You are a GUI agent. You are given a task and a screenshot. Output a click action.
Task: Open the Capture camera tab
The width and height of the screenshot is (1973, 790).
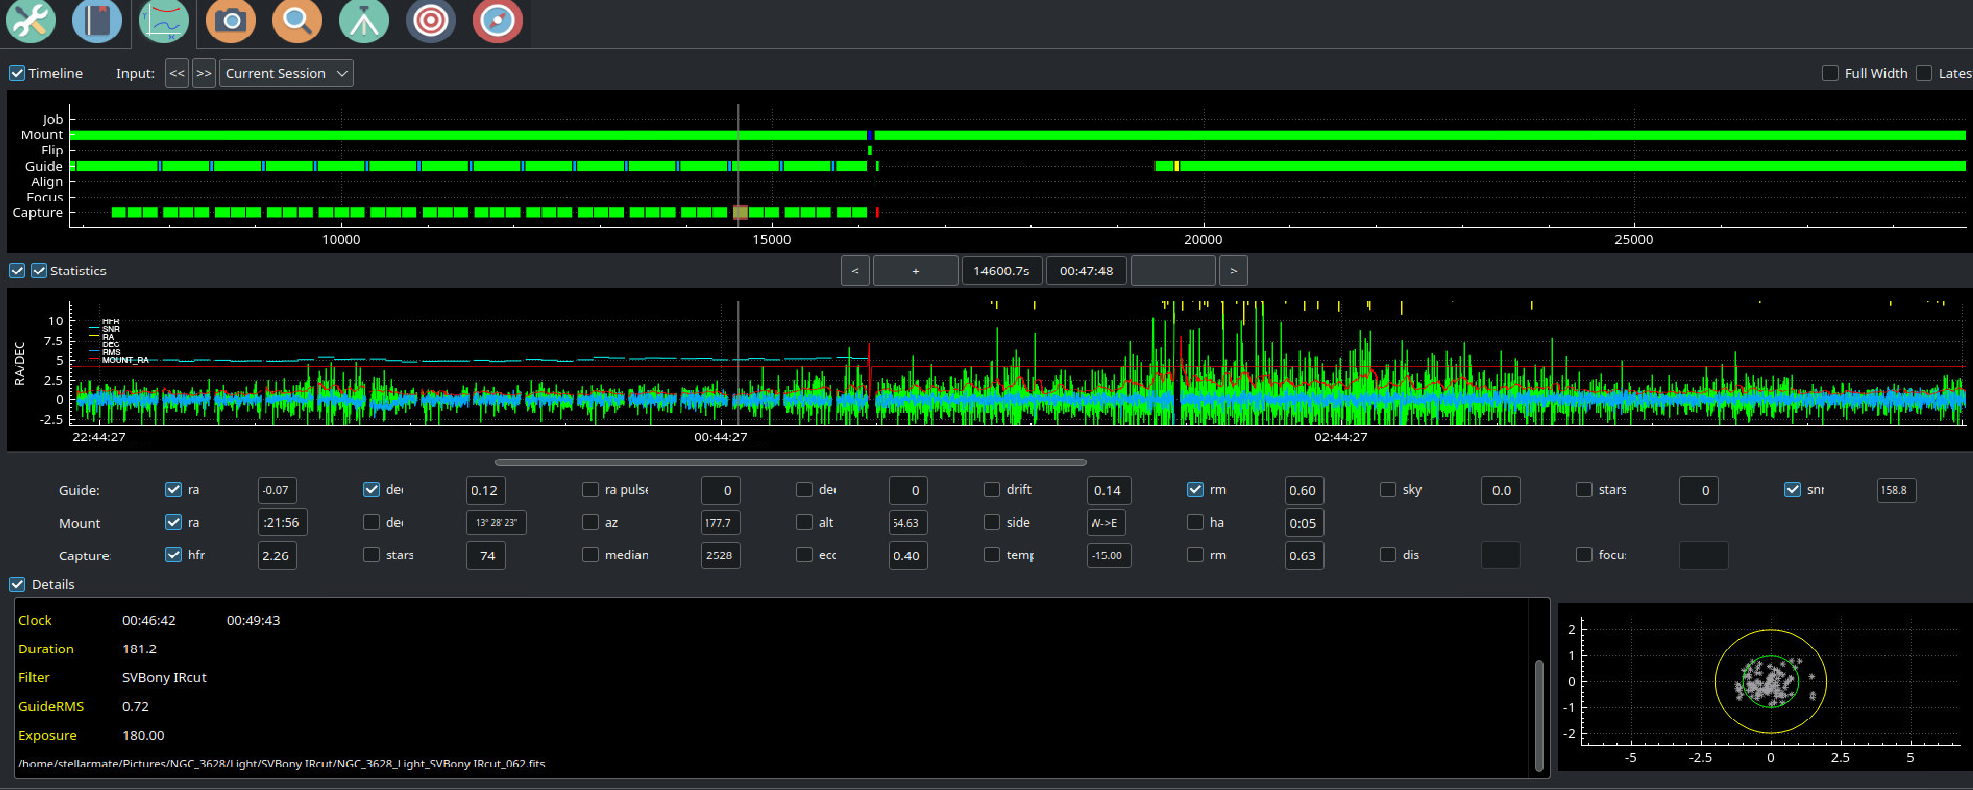coord(231,21)
